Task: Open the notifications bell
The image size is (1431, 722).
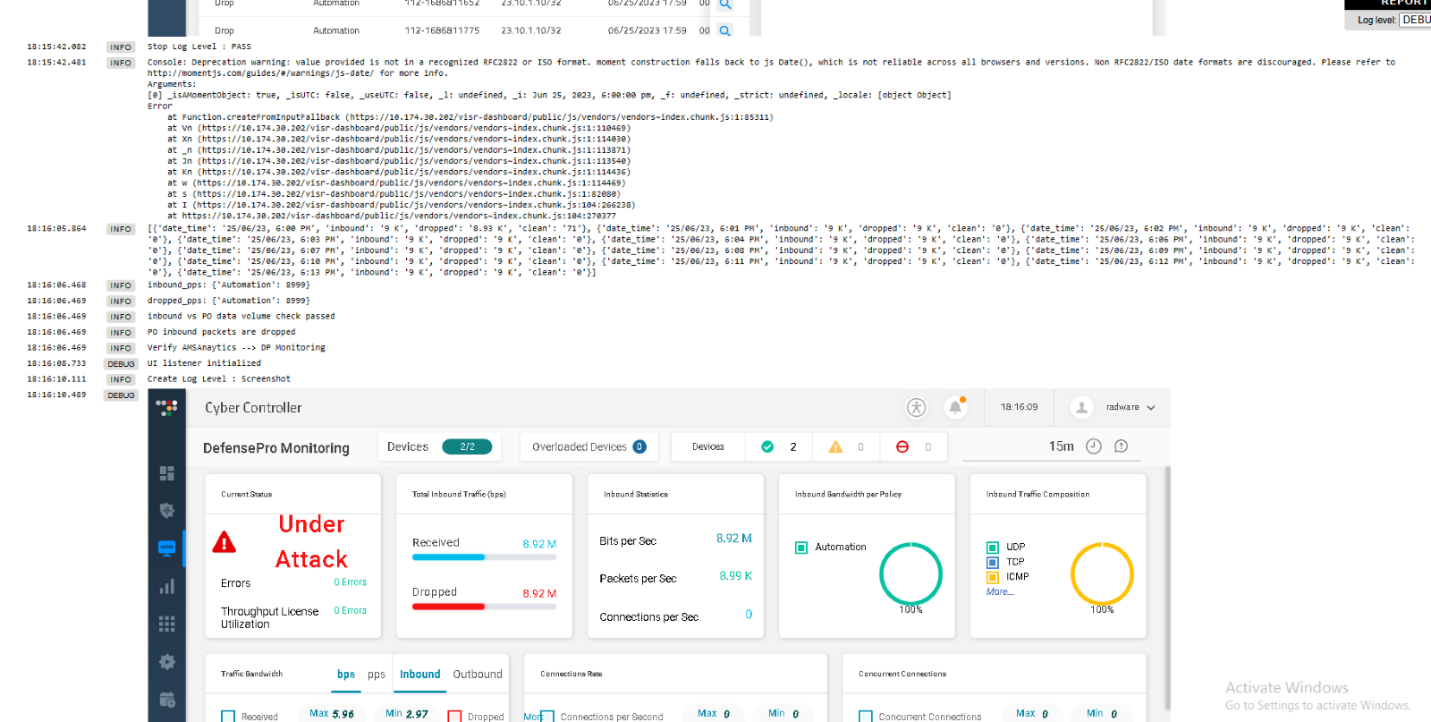Action: tap(956, 407)
